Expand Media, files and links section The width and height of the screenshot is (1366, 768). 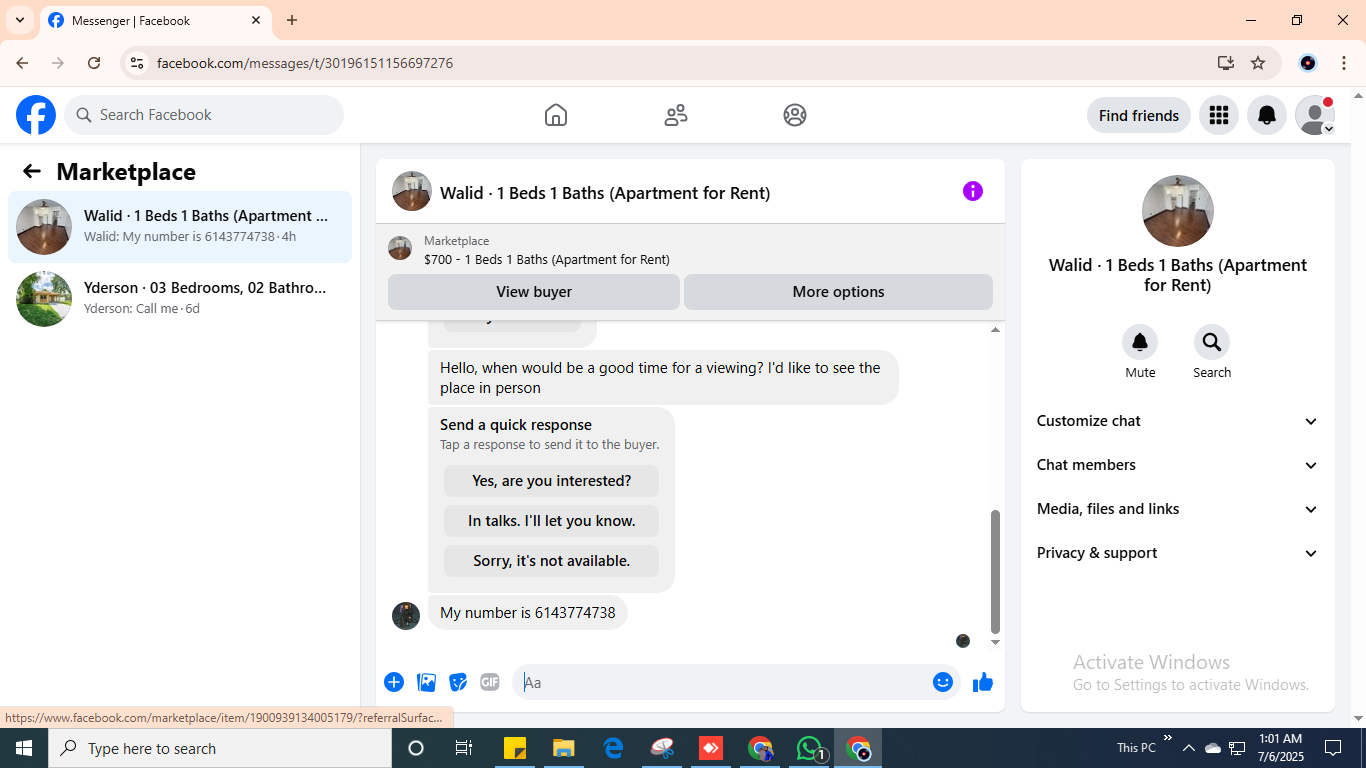(x=1178, y=509)
